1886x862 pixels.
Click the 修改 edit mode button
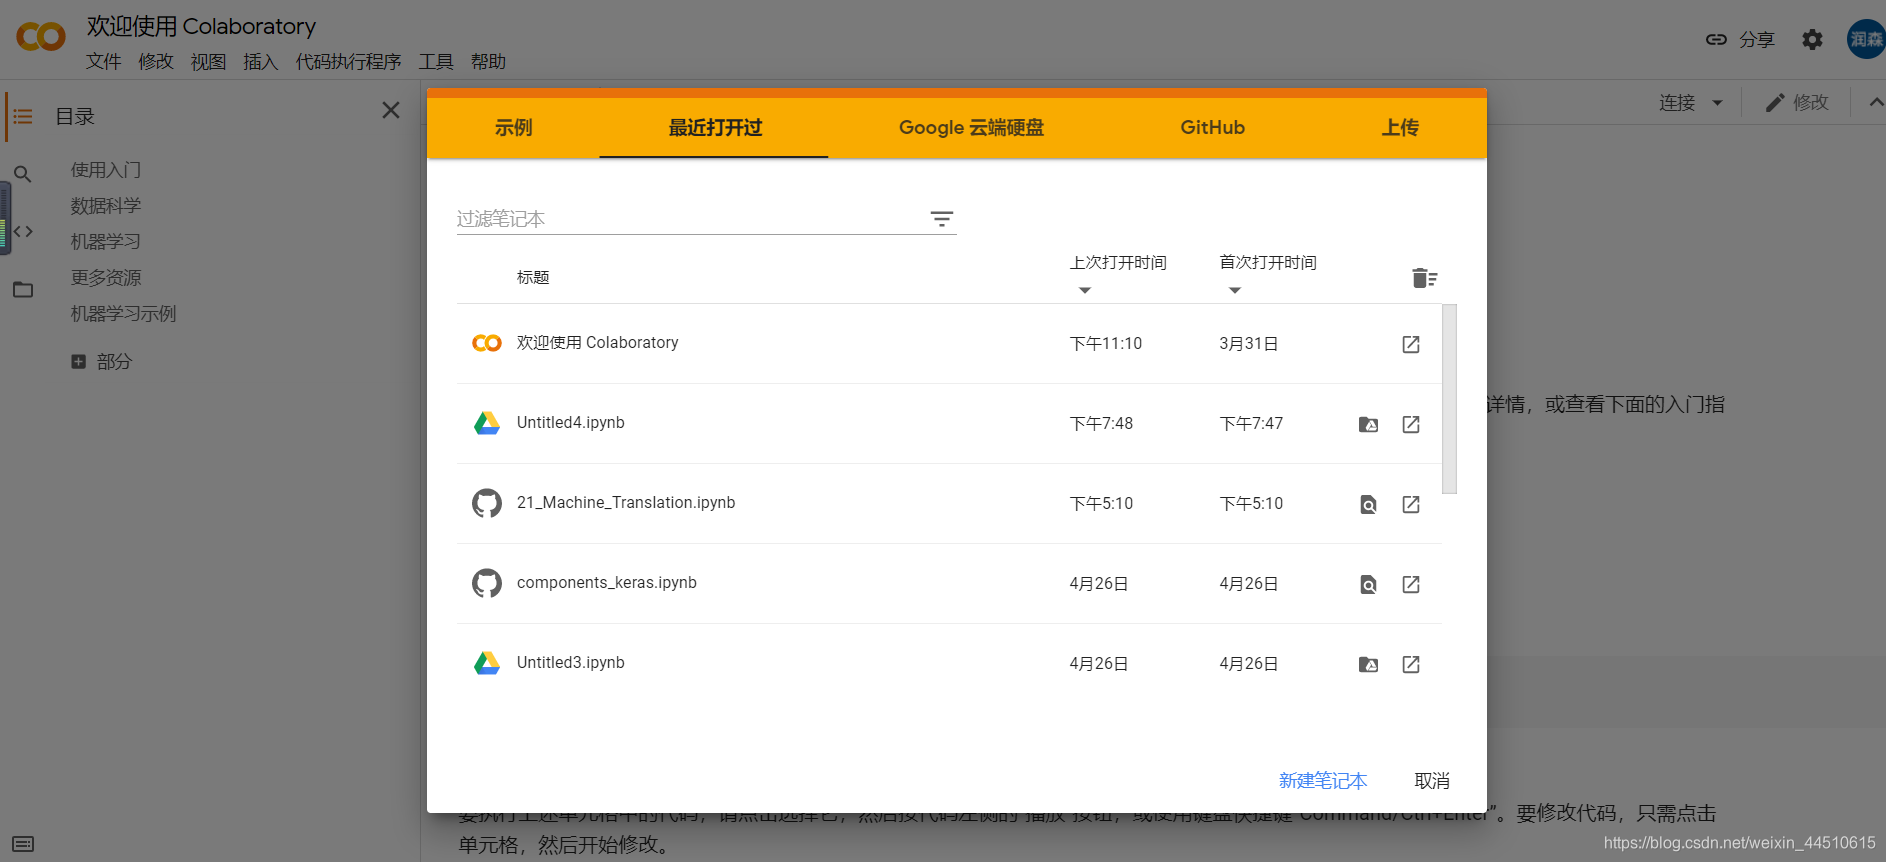pyautogui.click(x=1797, y=102)
